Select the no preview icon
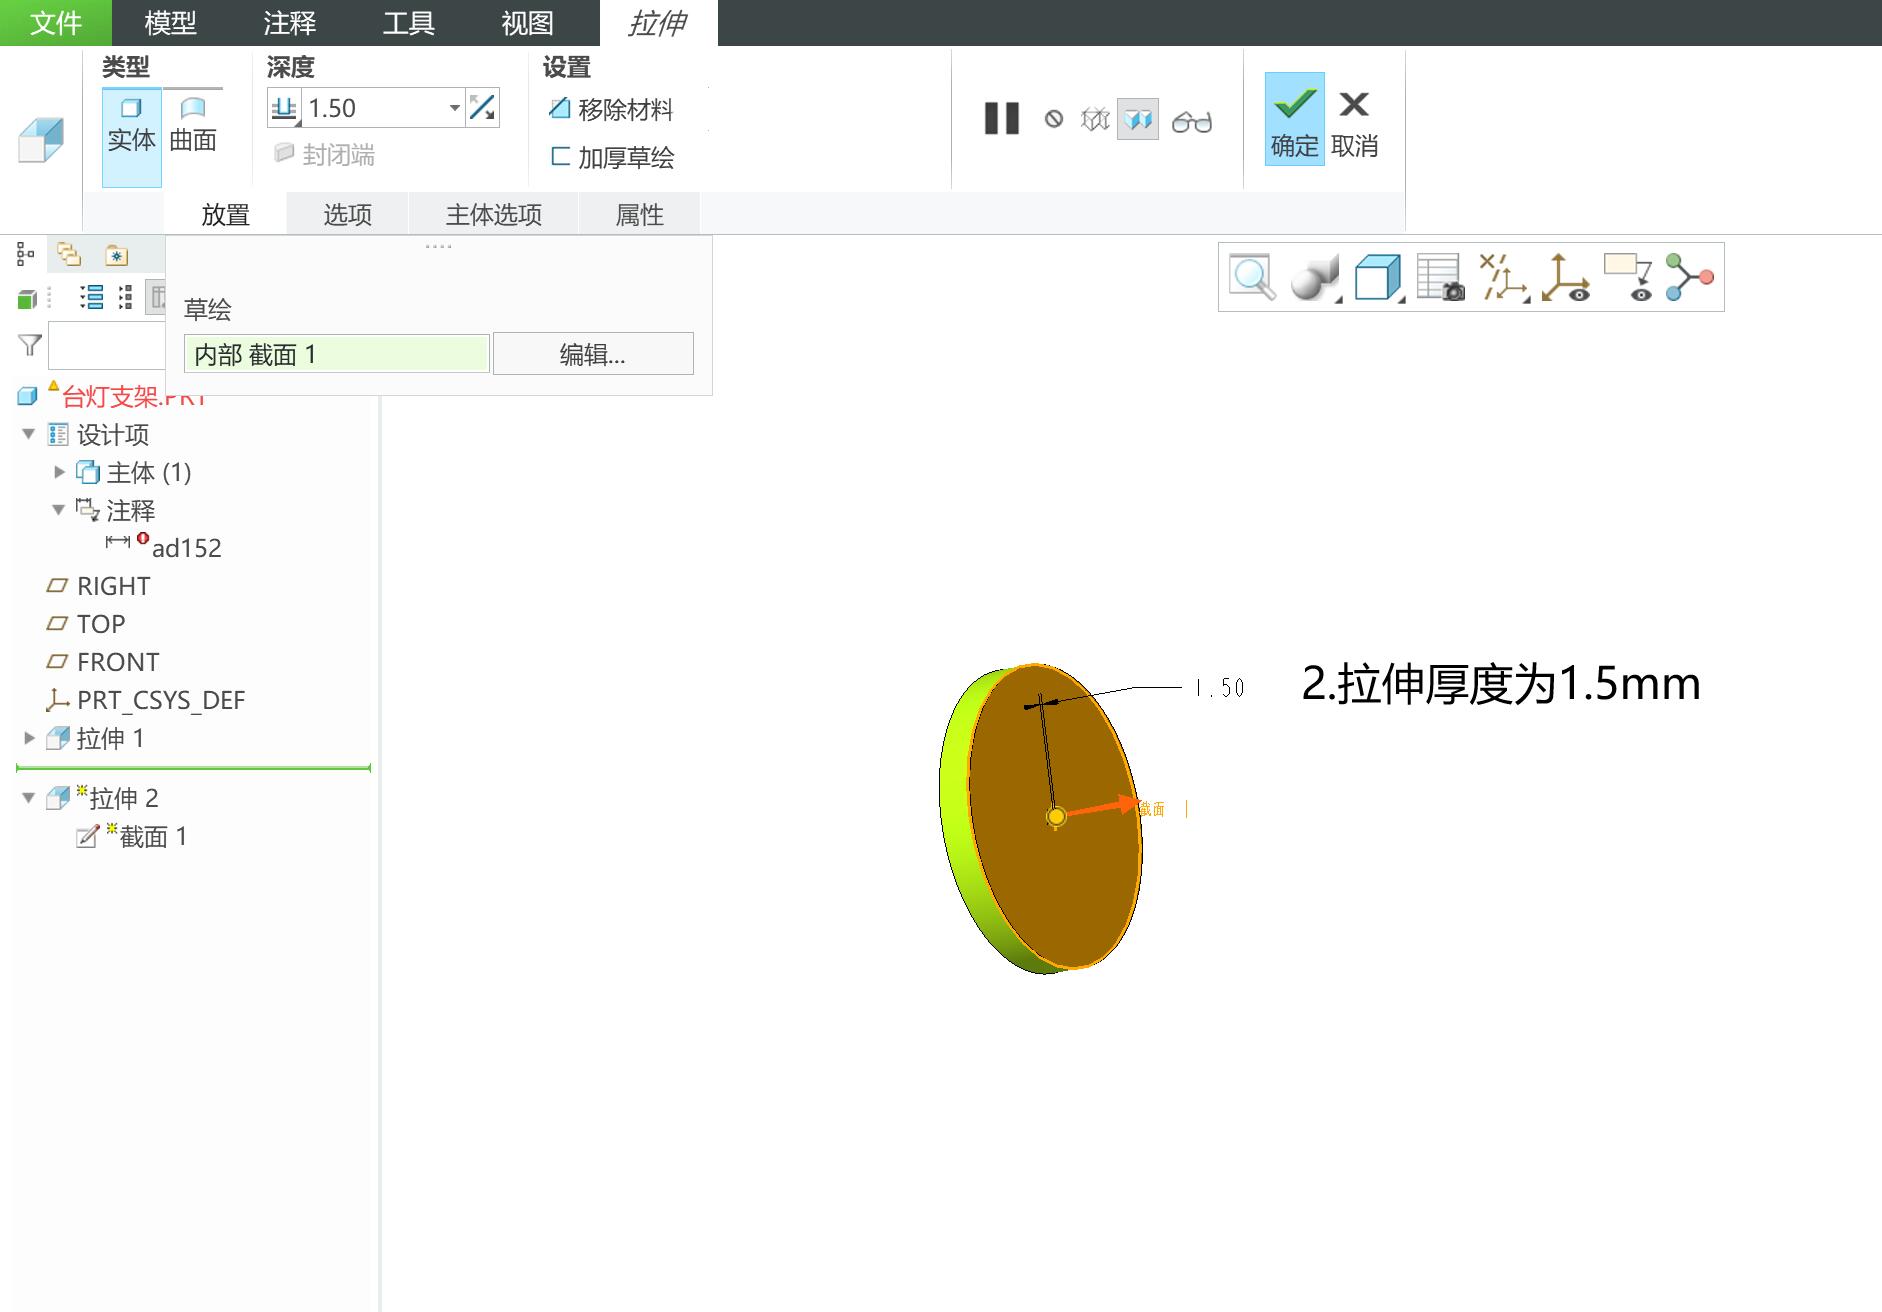This screenshot has width=1882, height=1312. pos(1054,119)
